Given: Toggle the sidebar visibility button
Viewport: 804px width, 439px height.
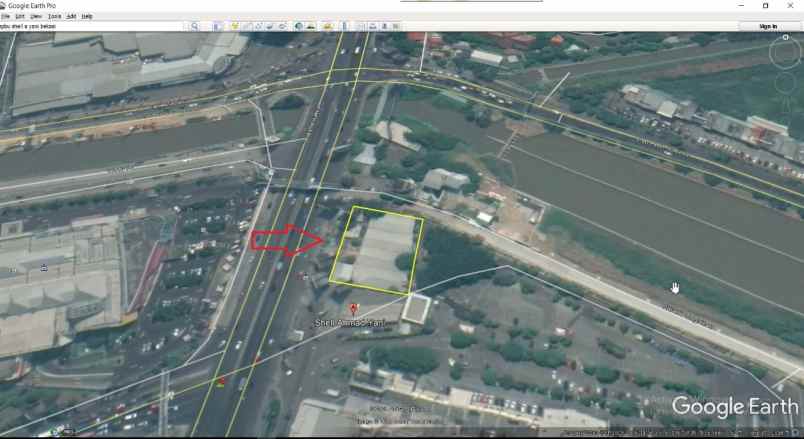Looking at the screenshot, I should tap(218, 26).
